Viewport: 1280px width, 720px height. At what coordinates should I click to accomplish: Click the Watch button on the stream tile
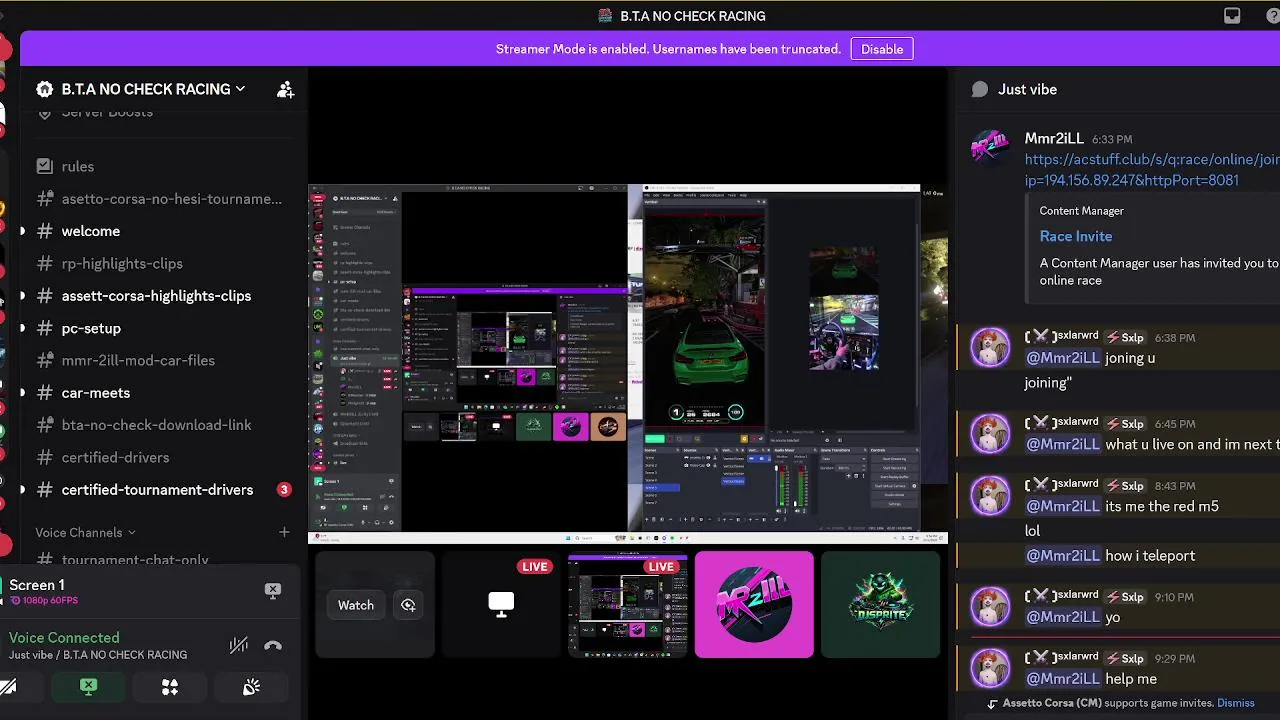[x=356, y=605]
